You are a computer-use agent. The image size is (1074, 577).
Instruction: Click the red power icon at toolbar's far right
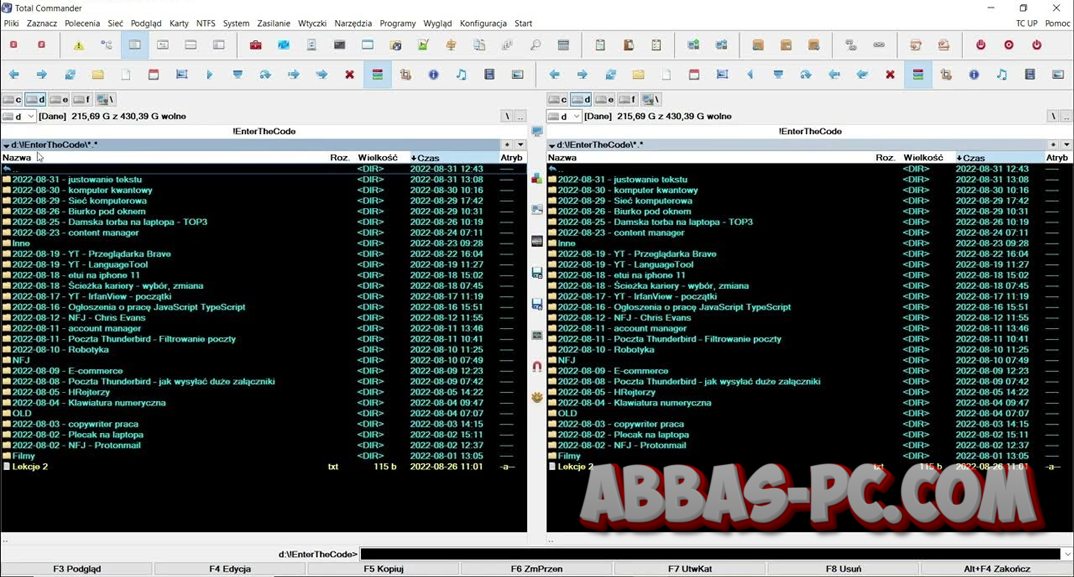click(1036, 45)
